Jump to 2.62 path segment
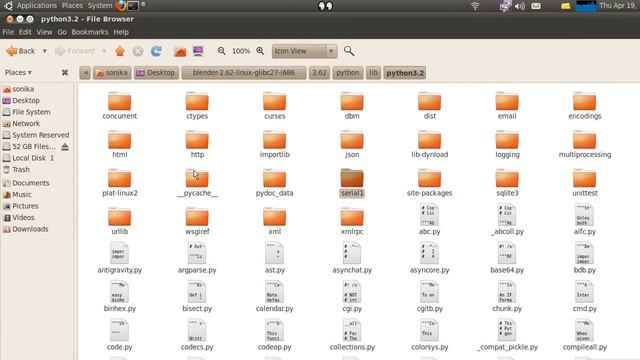Viewport: 640px width, 360px height. click(319, 73)
